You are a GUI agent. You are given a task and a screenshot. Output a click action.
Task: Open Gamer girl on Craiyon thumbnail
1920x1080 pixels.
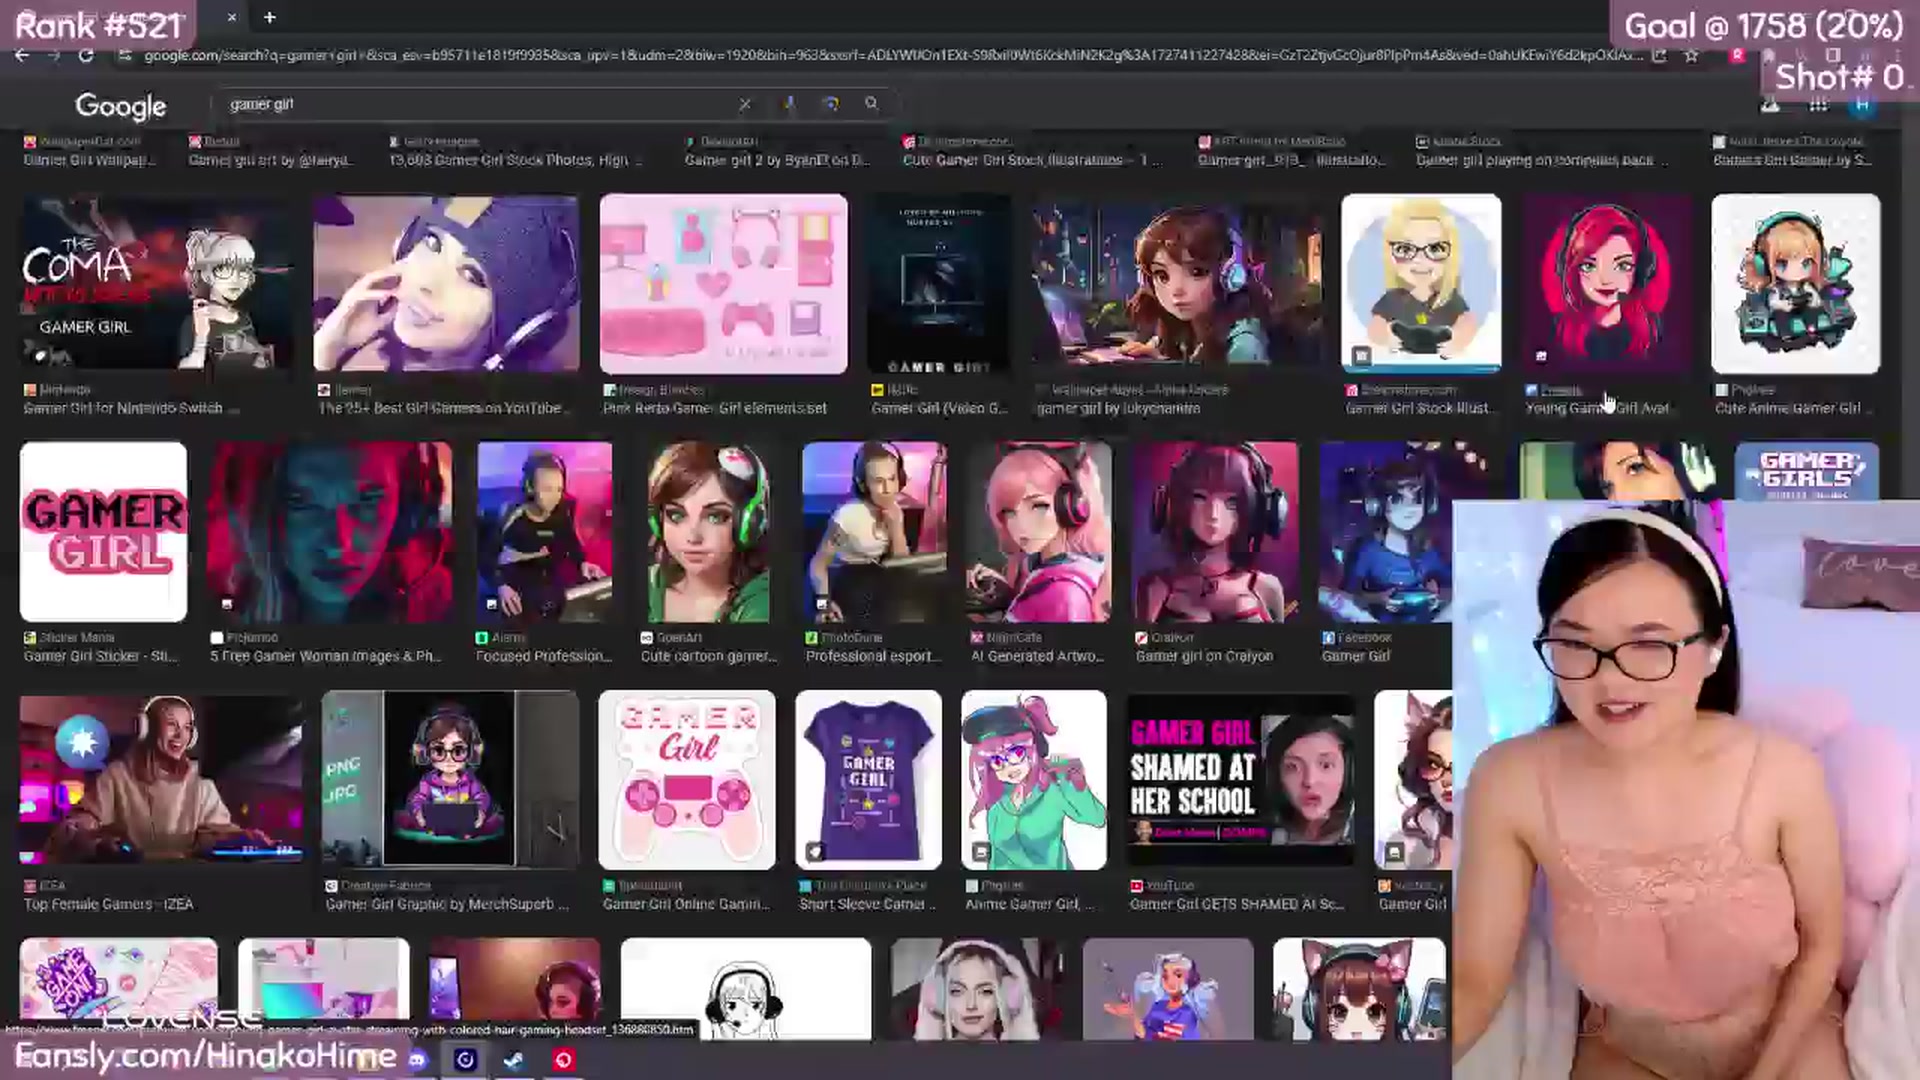tap(1215, 532)
